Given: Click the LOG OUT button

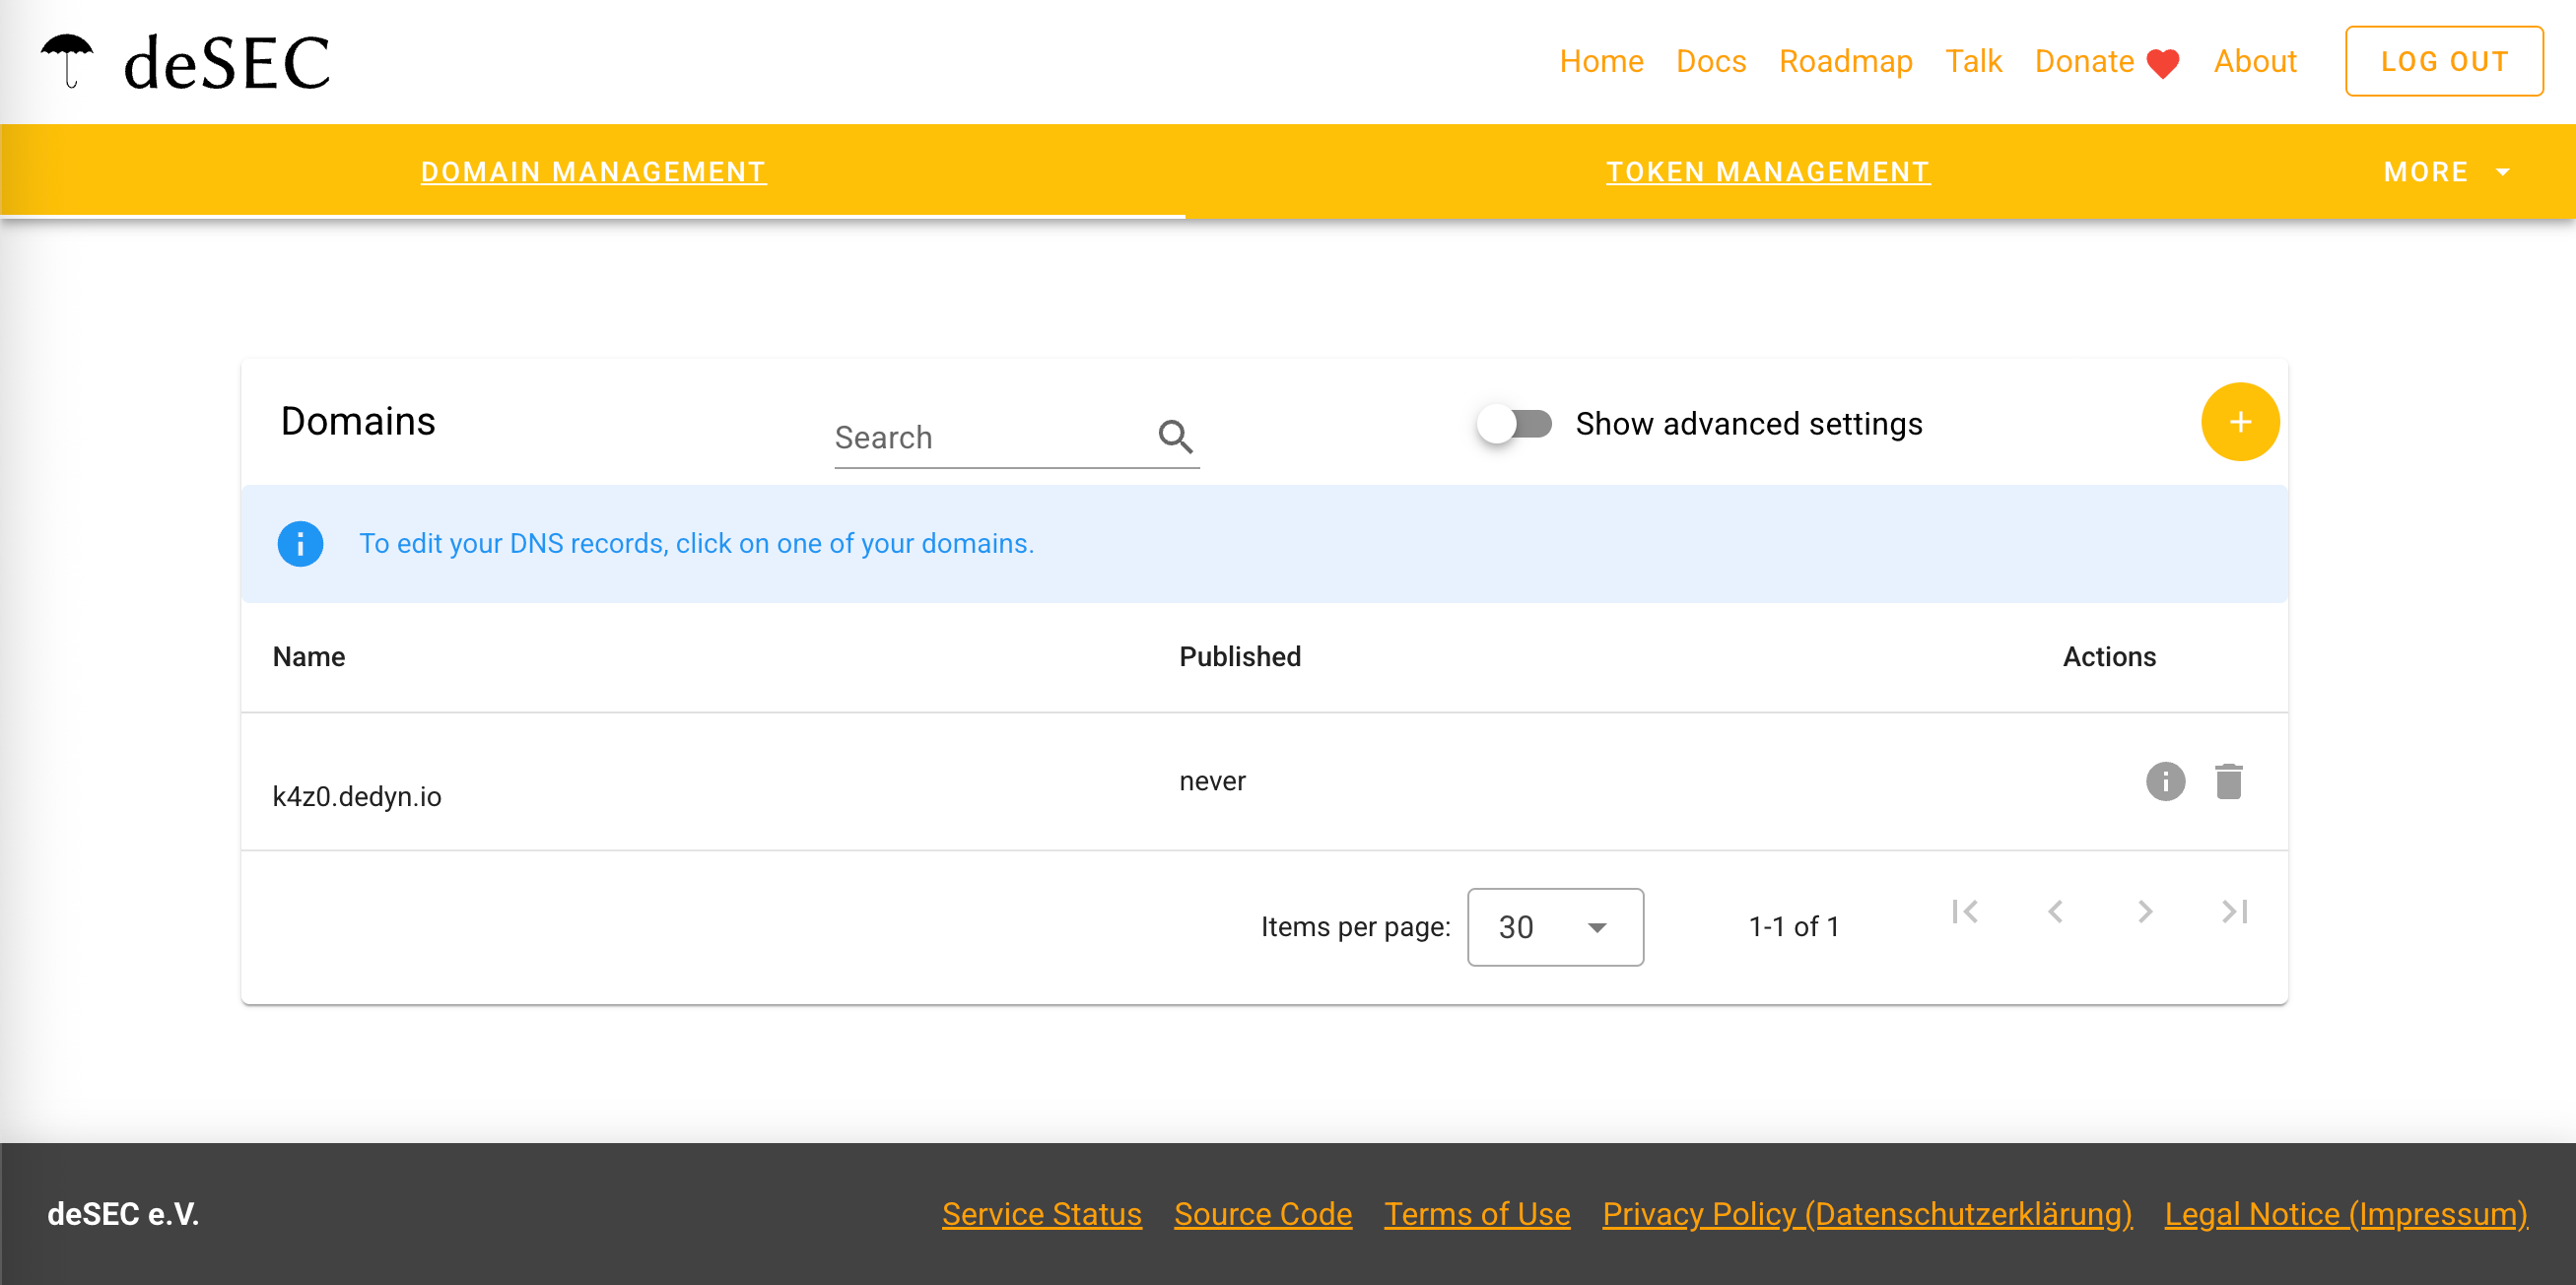Looking at the screenshot, I should pyautogui.click(x=2443, y=61).
